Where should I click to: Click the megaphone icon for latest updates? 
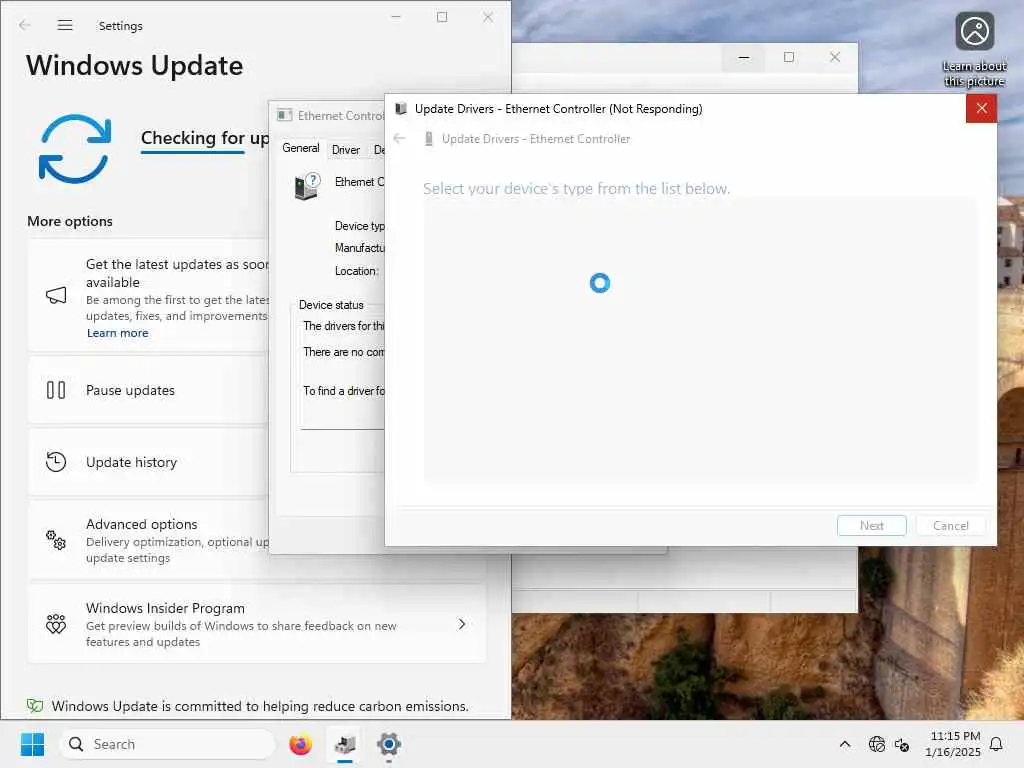(x=56, y=295)
